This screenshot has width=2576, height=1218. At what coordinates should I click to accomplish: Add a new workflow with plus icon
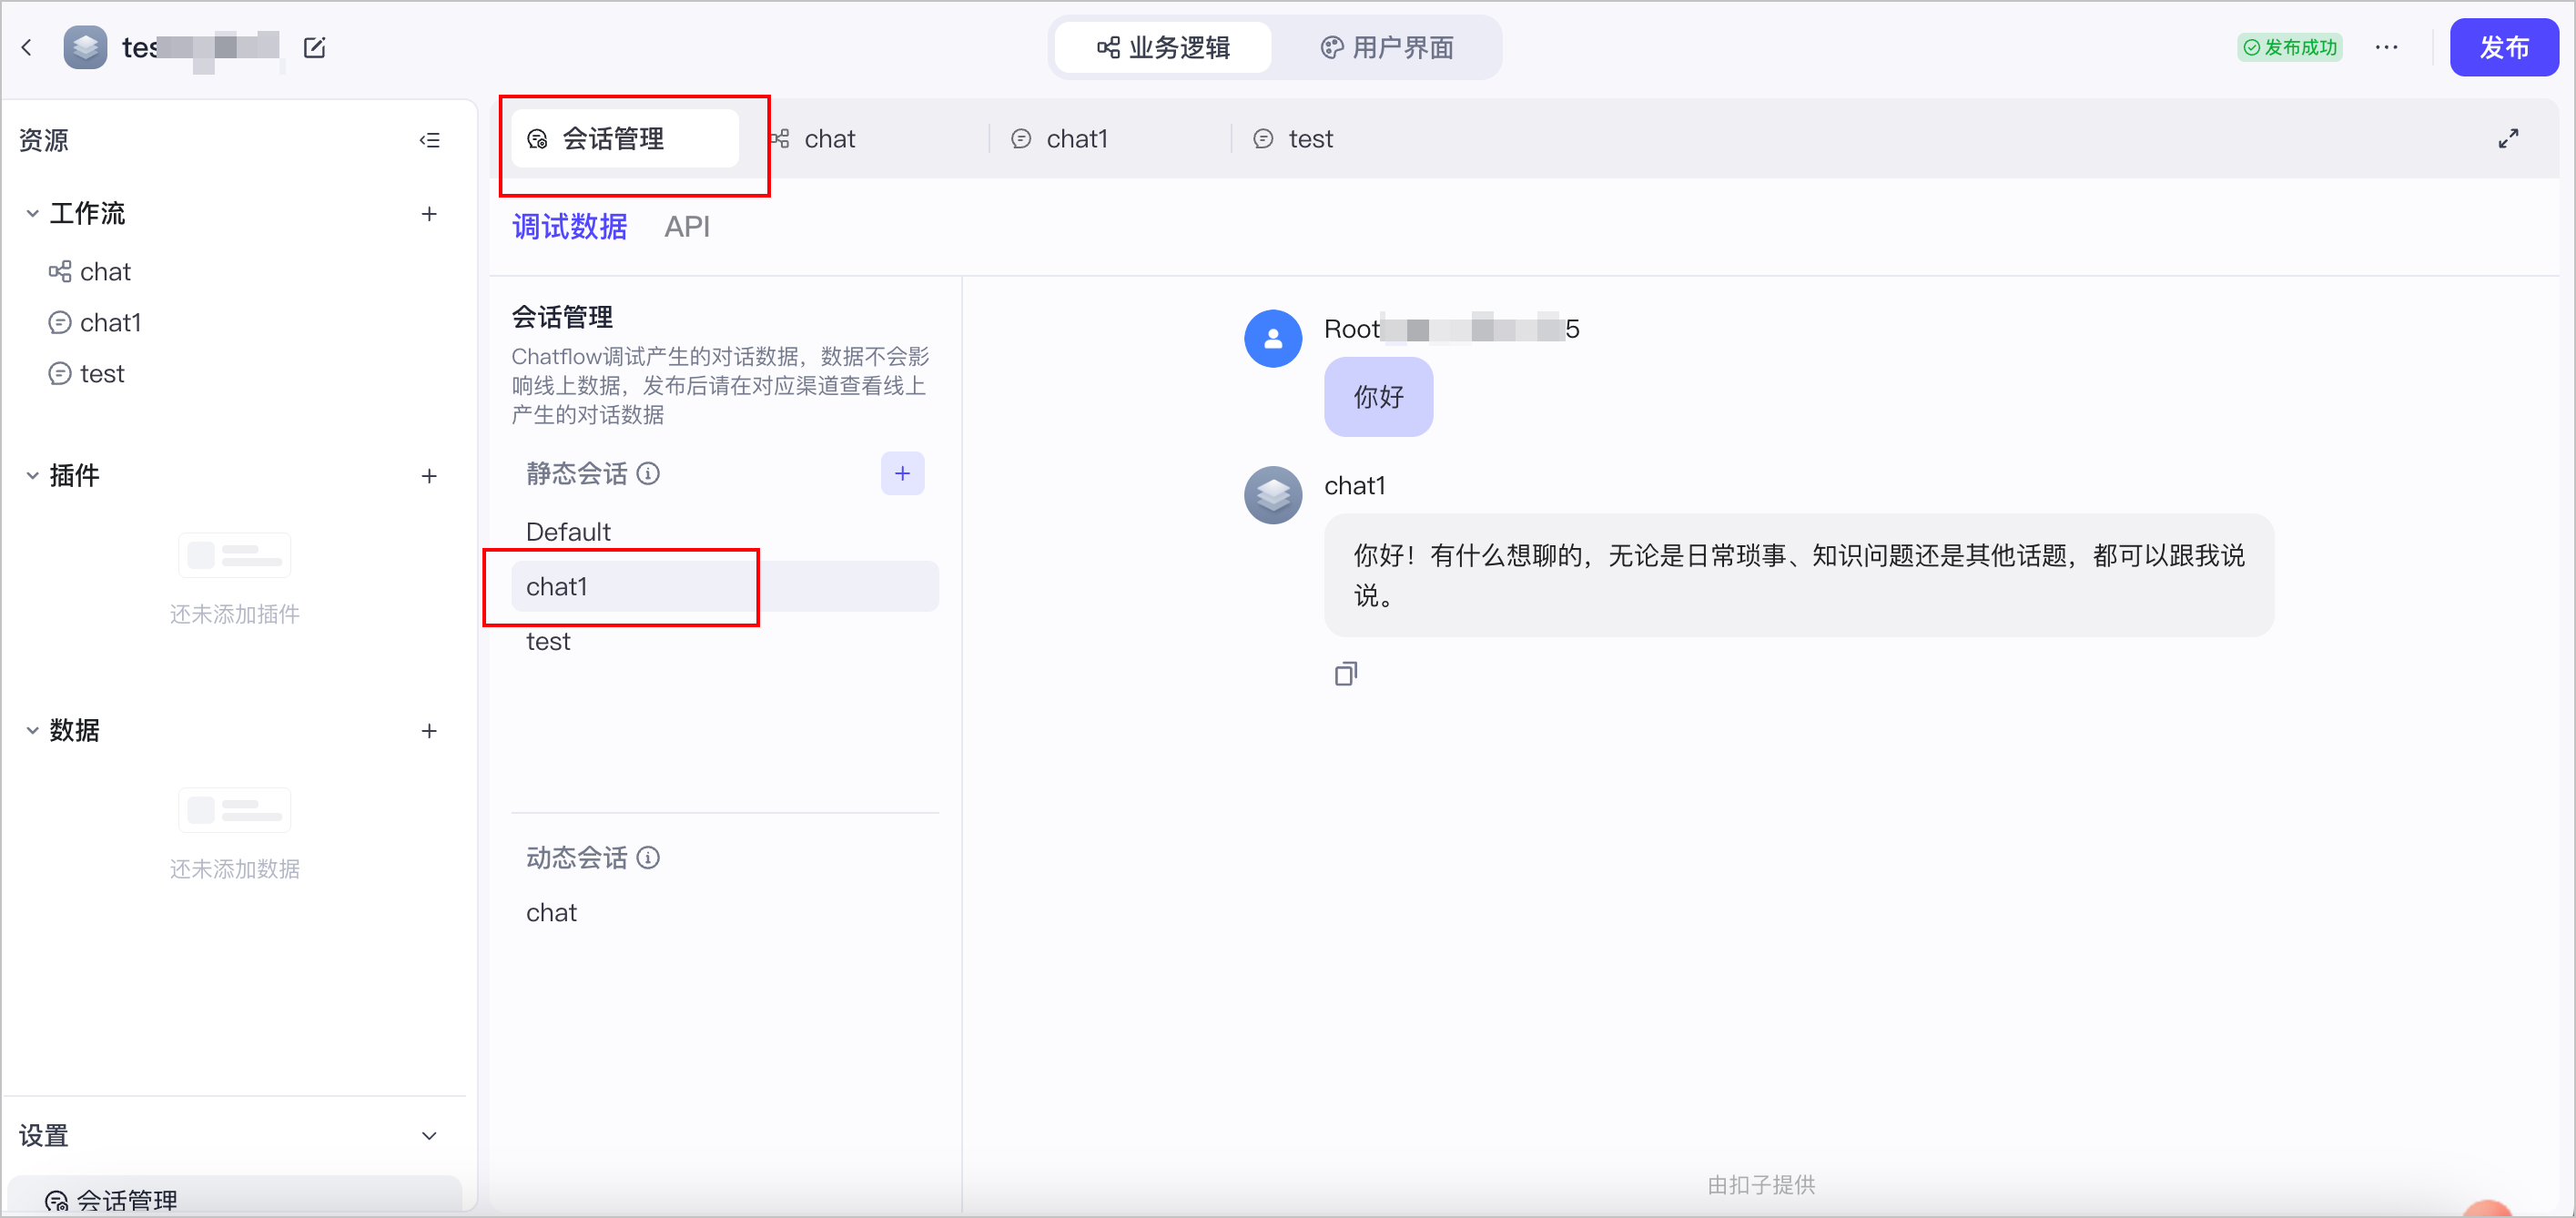(429, 214)
